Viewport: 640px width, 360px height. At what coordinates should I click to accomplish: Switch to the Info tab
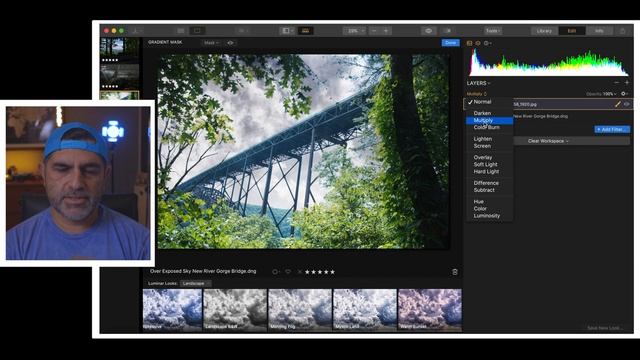tap(599, 31)
